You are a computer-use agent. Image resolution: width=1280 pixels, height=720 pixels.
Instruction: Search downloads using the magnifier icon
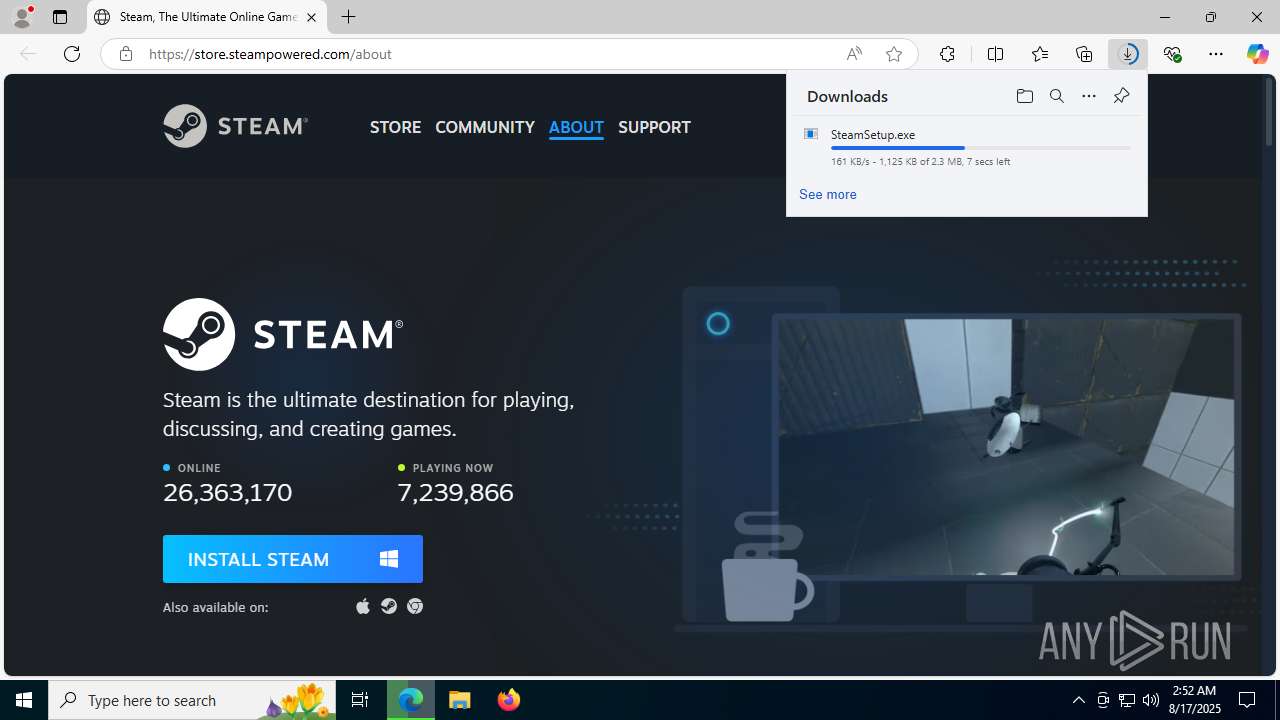[x=1056, y=96]
